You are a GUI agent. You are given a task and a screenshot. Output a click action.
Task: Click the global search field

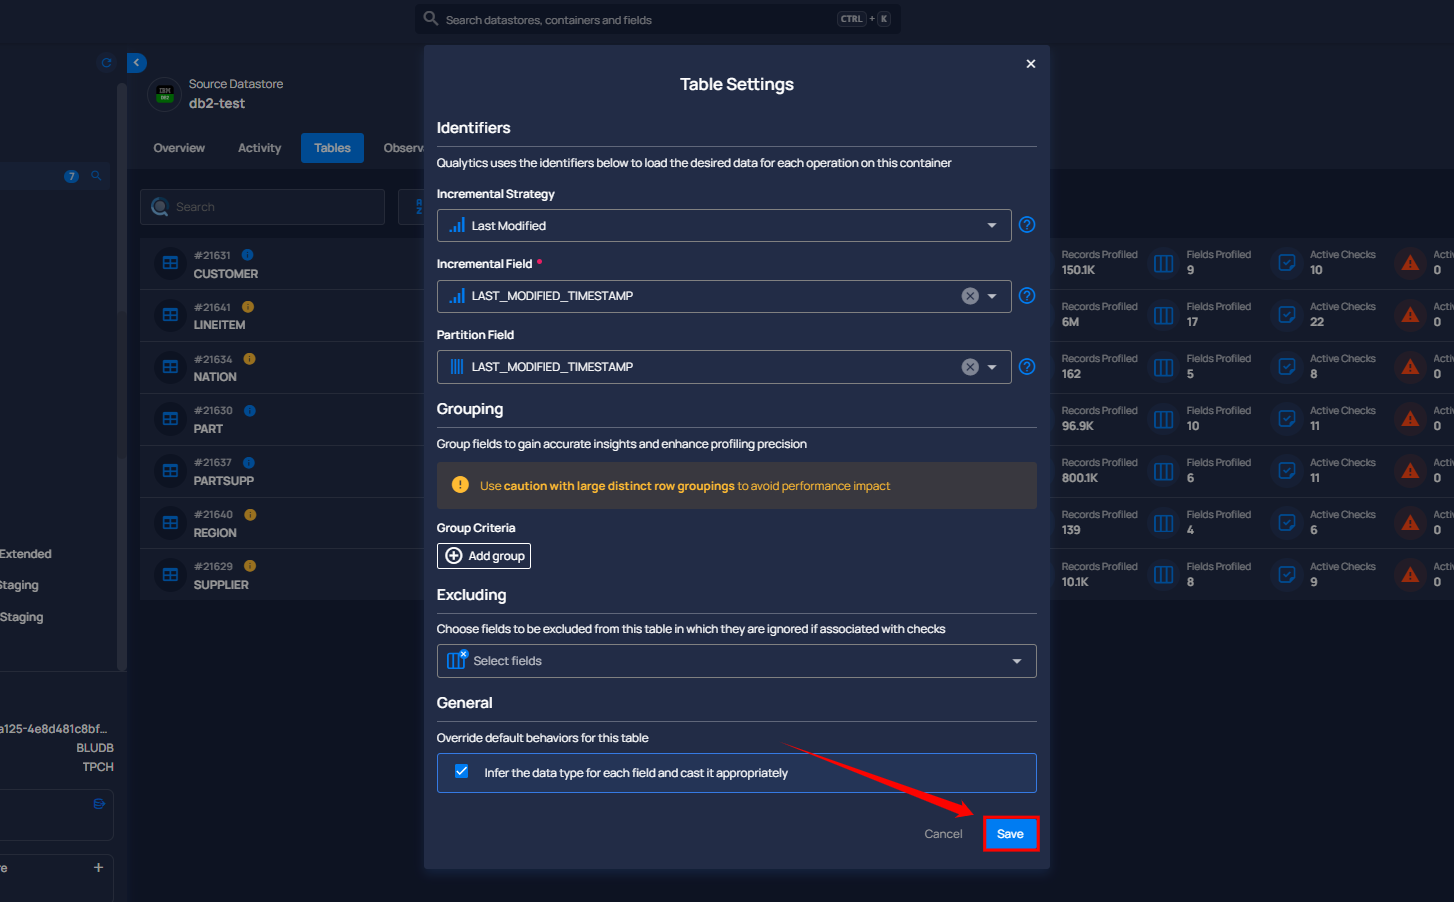(657, 19)
